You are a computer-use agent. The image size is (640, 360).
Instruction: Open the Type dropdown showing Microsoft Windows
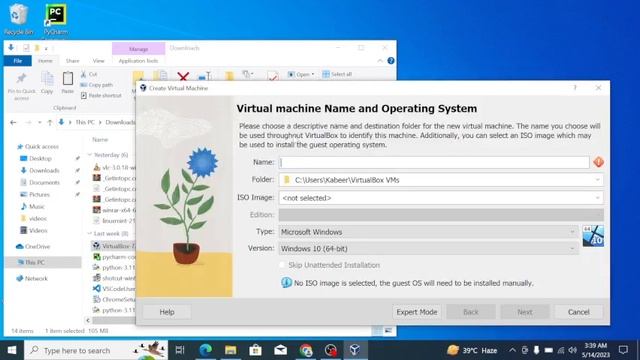429,232
